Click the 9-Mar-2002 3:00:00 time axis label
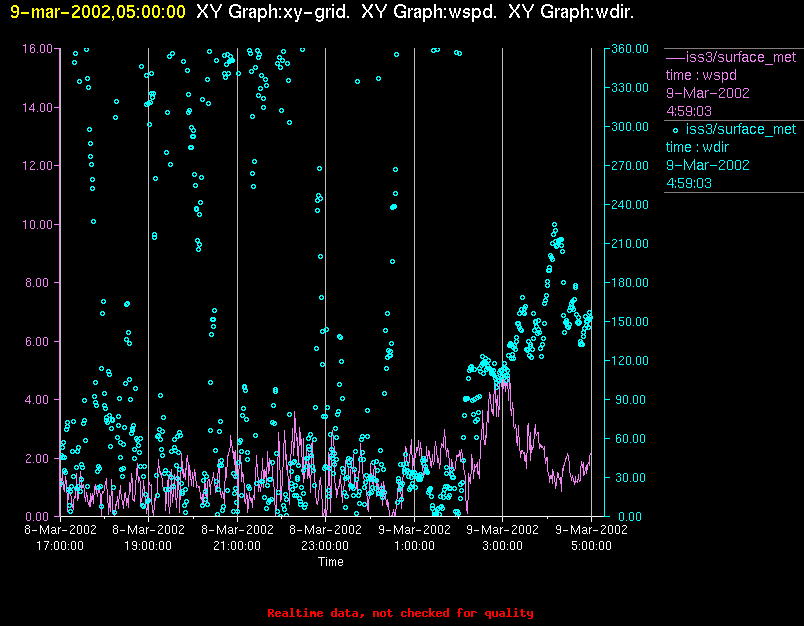This screenshot has width=804, height=626. (x=502, y=537)
